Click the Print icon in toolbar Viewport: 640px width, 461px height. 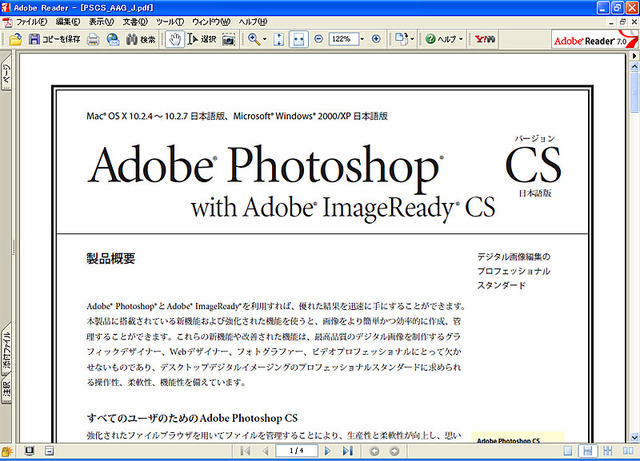93,39
